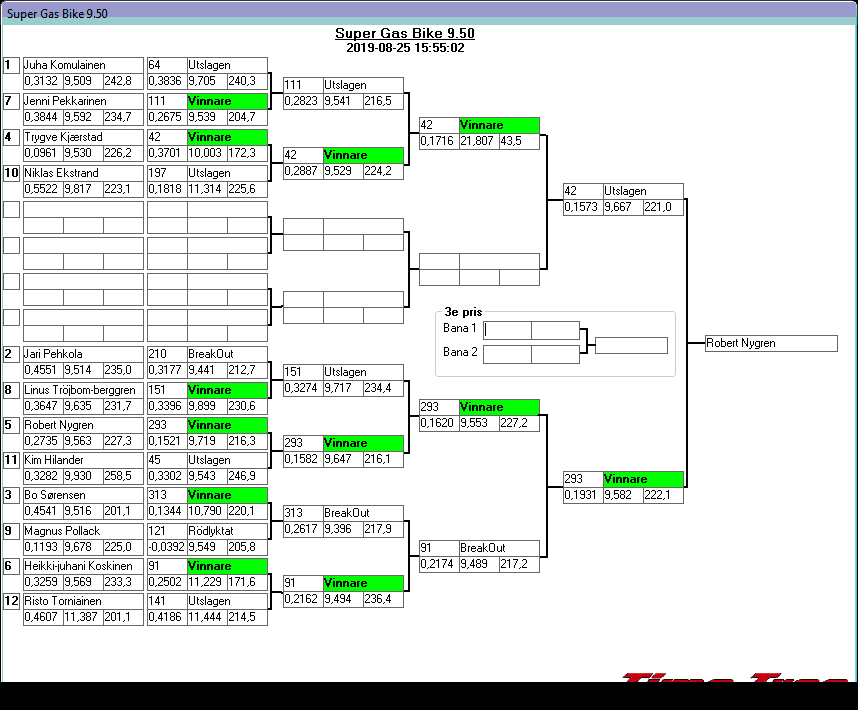Select the Magnus Pollack name field
The image size is (858, 710).
click(x=82, y=531)
